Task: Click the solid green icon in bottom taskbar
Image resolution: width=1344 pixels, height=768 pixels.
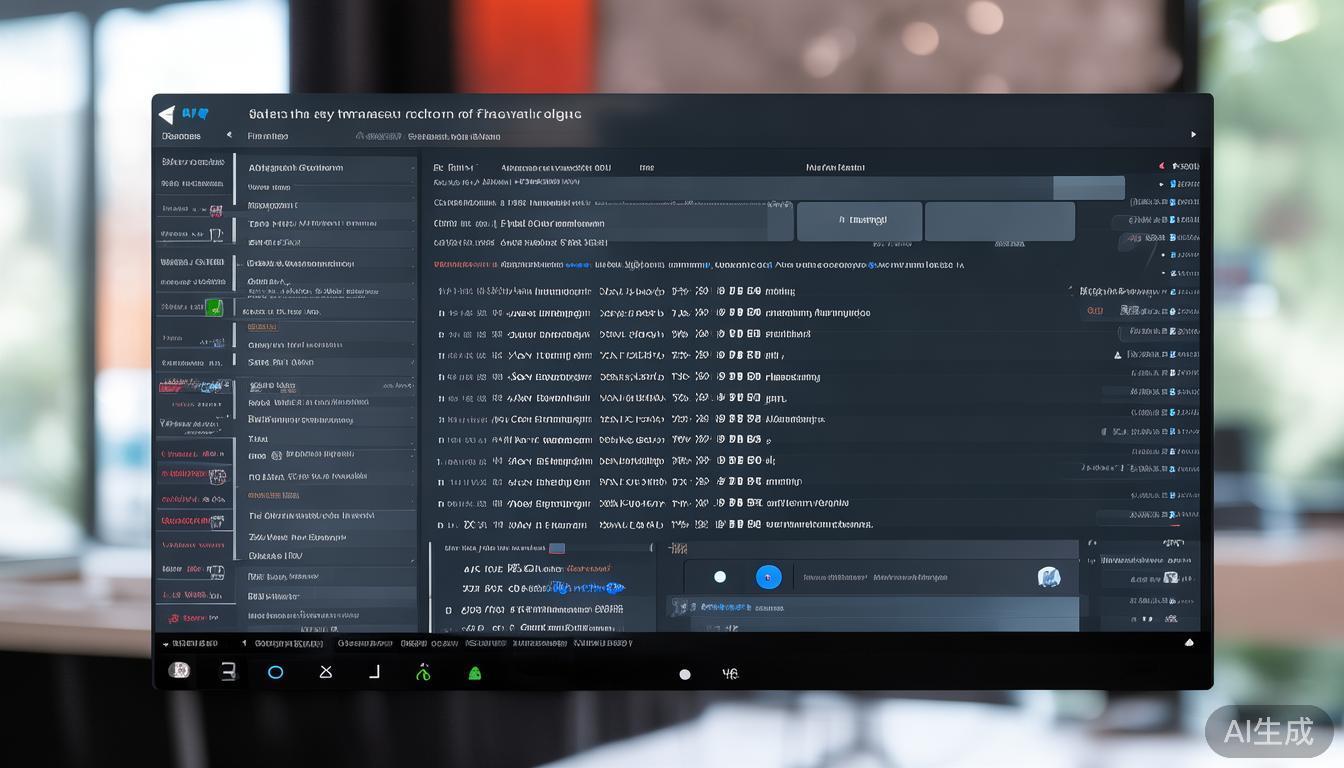Action: 475,673
